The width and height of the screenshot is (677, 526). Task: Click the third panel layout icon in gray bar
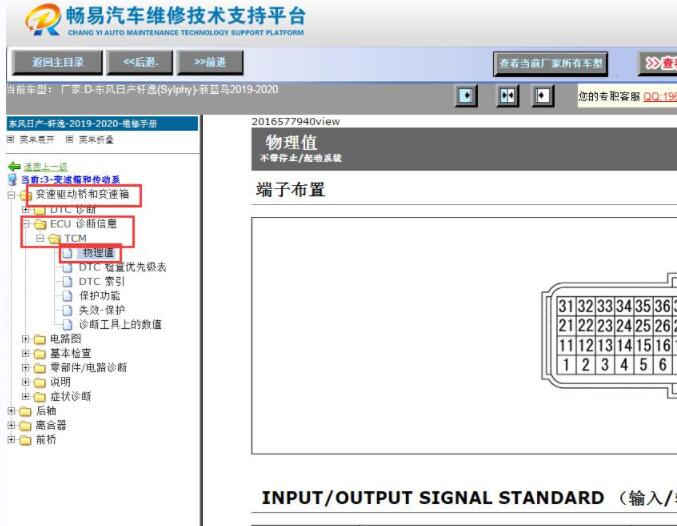tap(543, 95)
